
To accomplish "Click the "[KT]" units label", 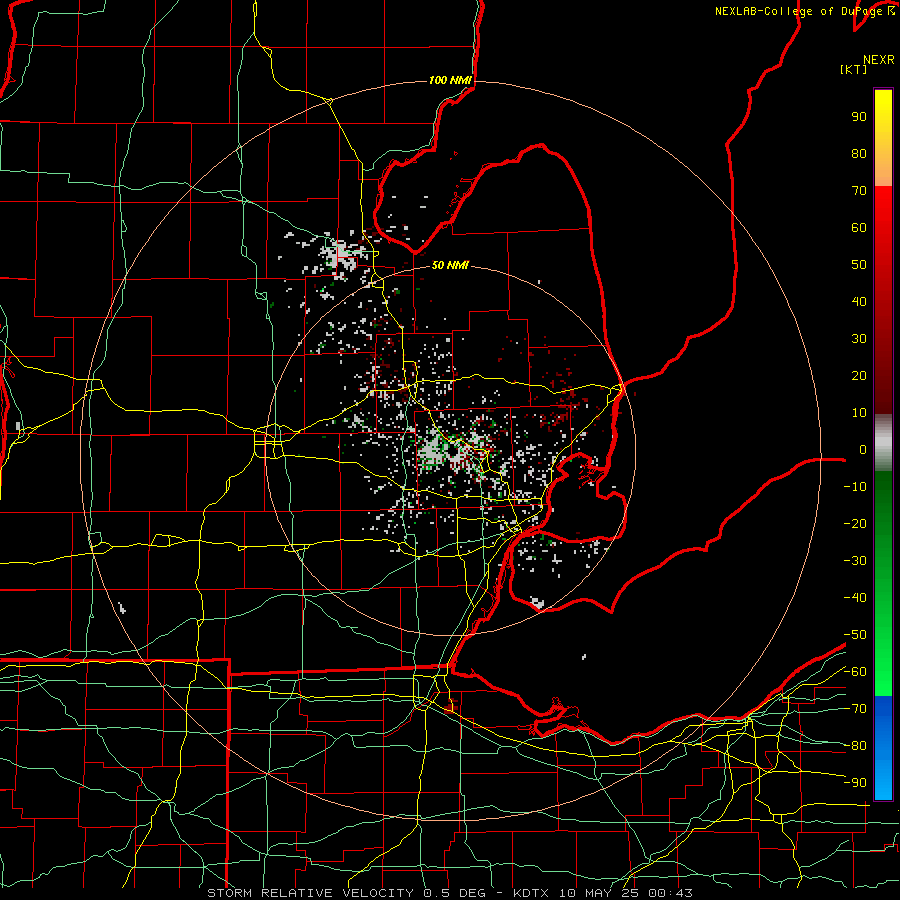I will 853,69.
